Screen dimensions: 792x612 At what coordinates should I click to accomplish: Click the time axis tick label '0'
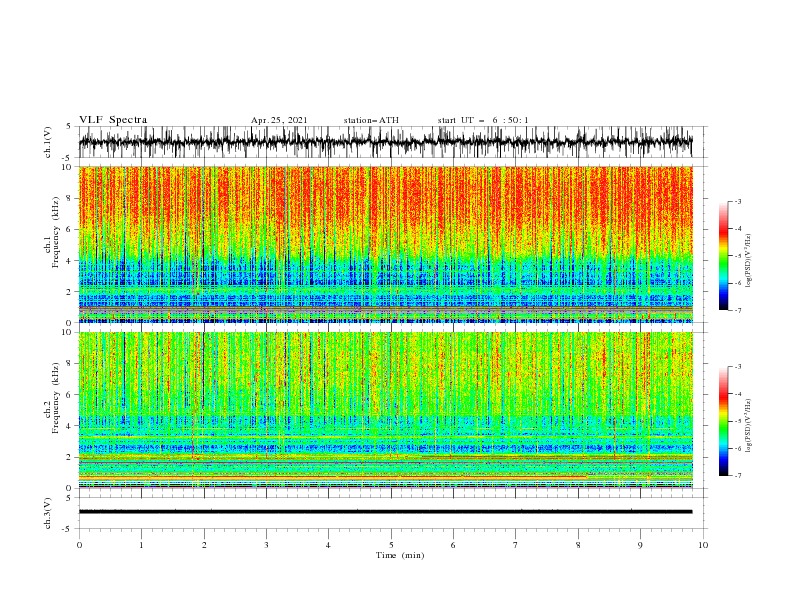coord(79,545)
